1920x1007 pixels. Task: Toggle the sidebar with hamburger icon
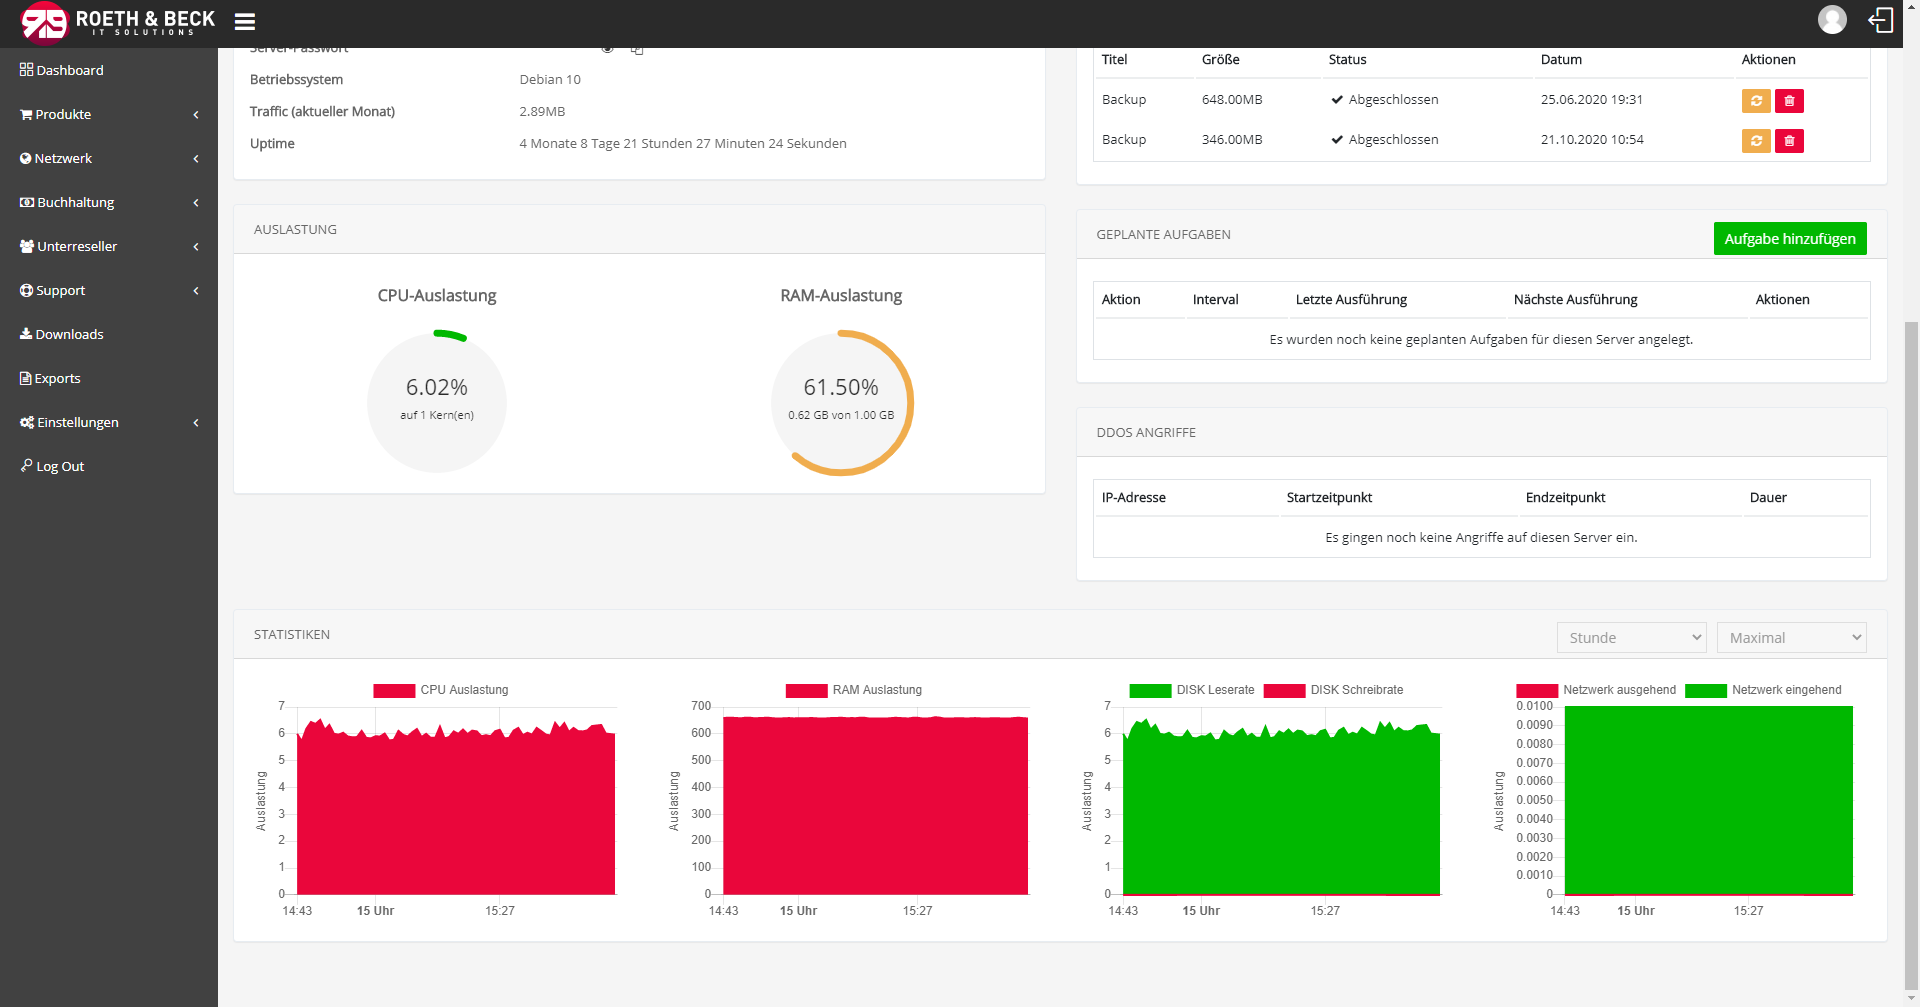point(245,22)
